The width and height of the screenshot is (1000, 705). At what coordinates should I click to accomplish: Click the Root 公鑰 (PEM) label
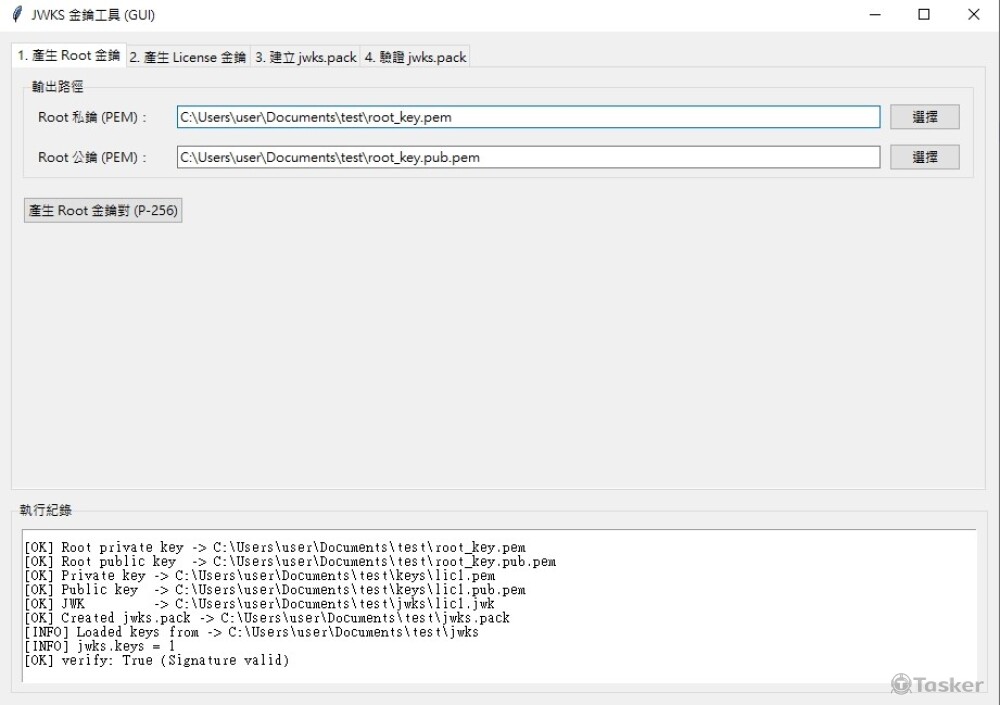point(93,157)
